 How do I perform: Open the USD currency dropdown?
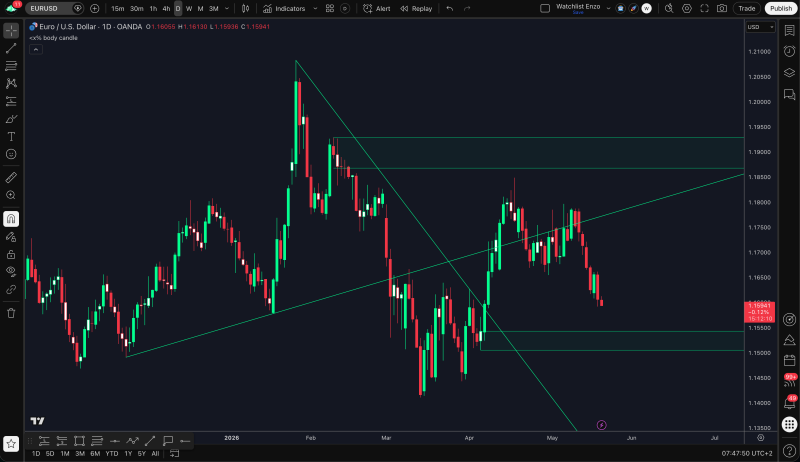pyautogui.click(x=760, y=27)
